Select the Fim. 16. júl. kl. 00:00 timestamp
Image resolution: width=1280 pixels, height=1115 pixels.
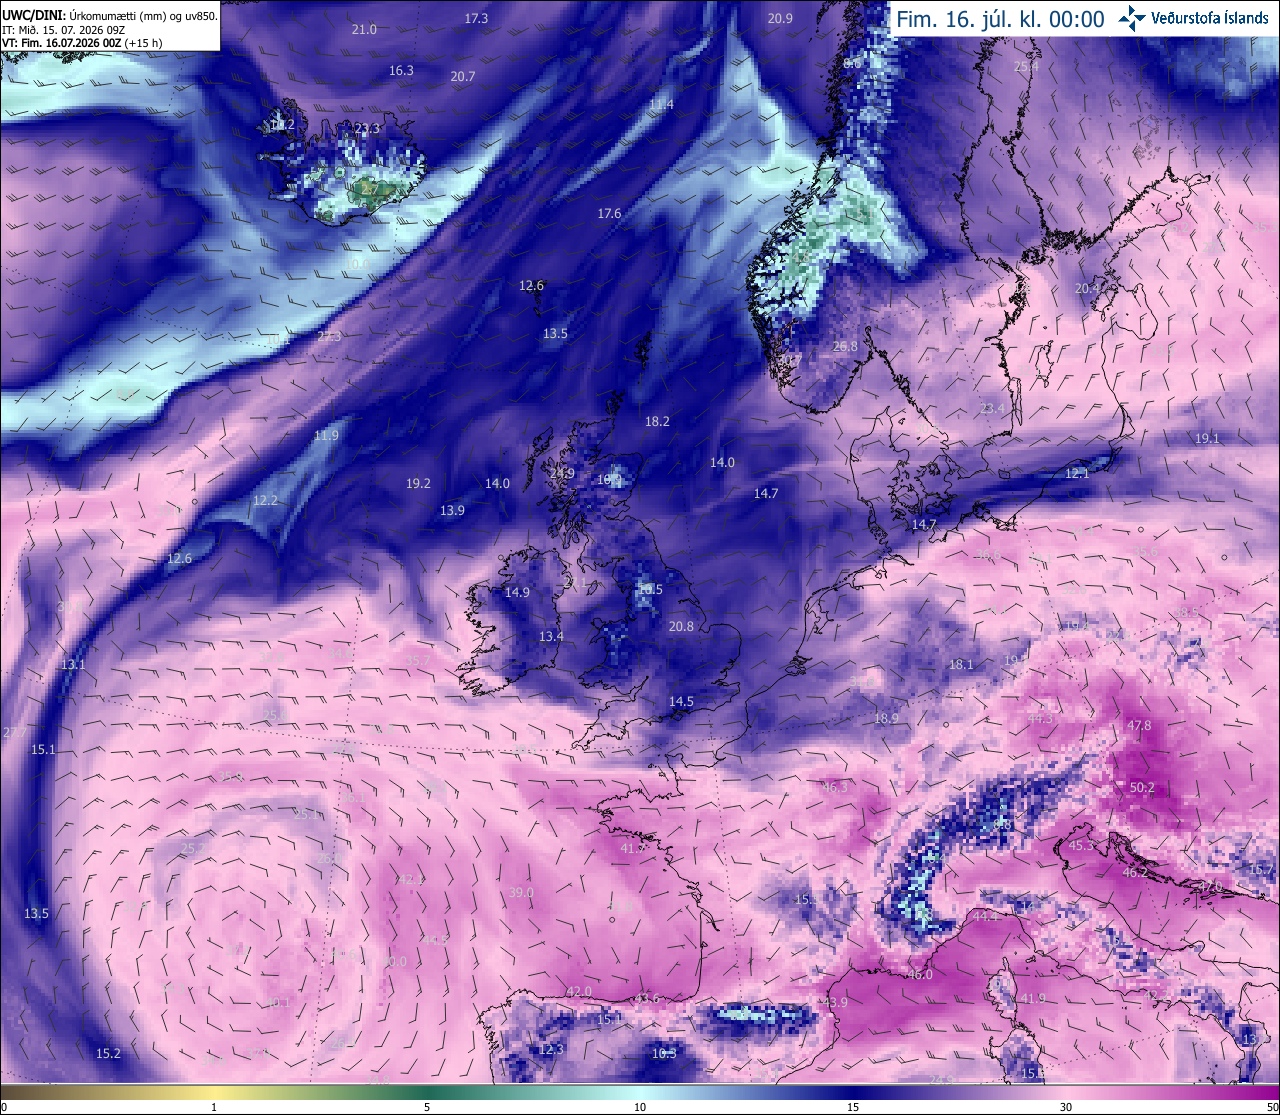point(1000,19)
